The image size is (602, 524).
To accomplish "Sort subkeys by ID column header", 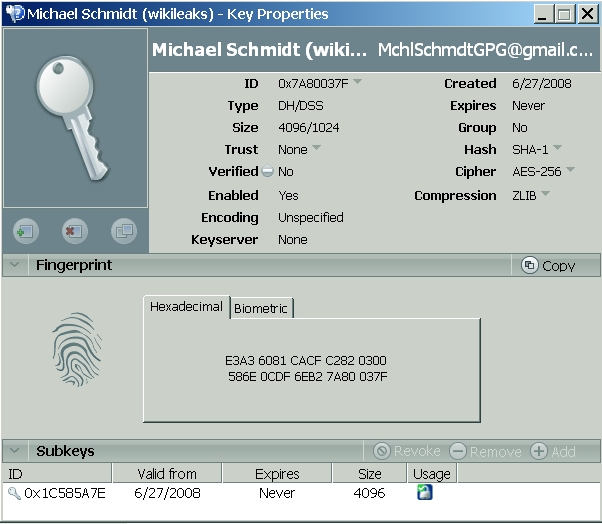I will click(x=57, y=473).
